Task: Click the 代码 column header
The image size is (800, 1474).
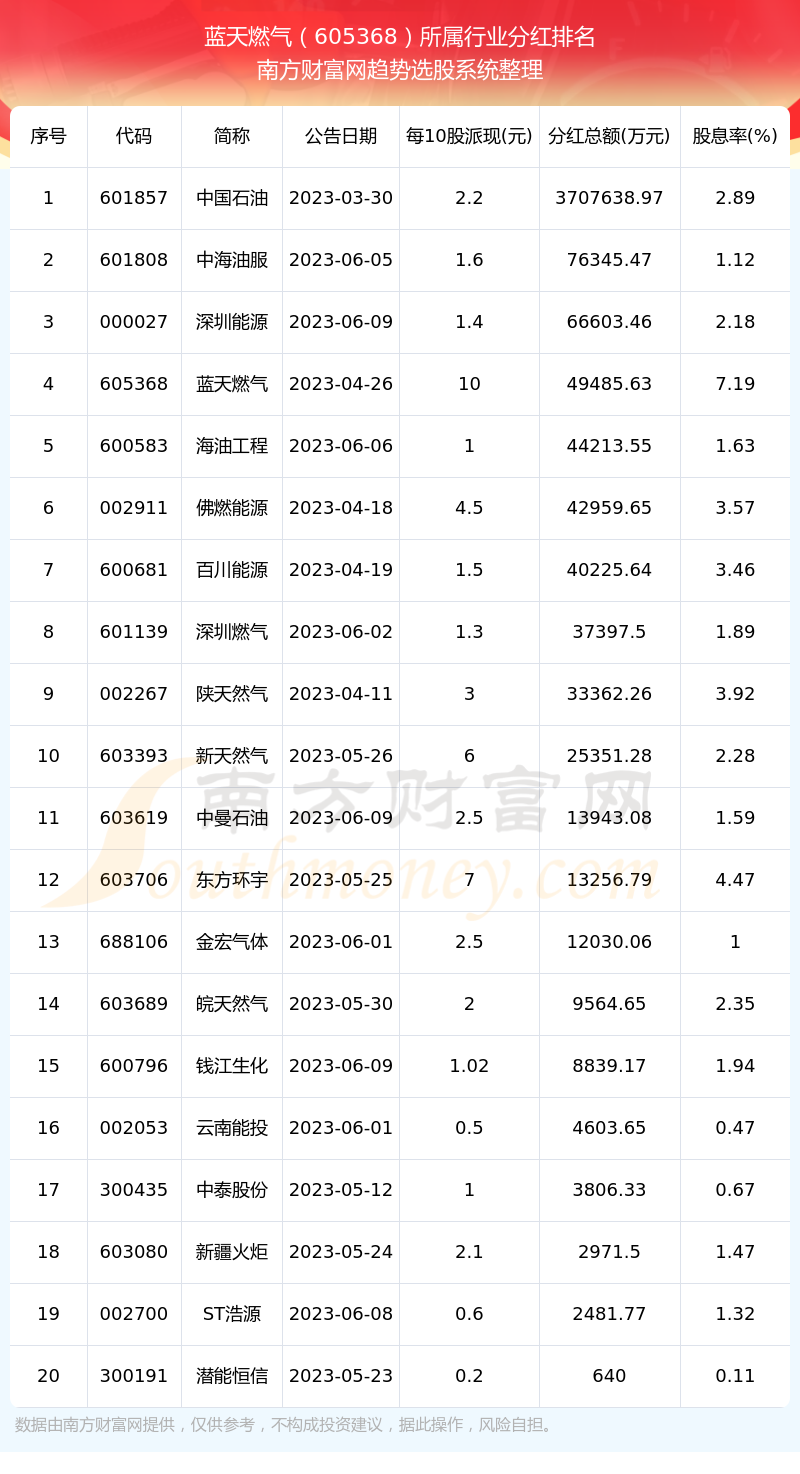Action: click(x=134, y=136)
